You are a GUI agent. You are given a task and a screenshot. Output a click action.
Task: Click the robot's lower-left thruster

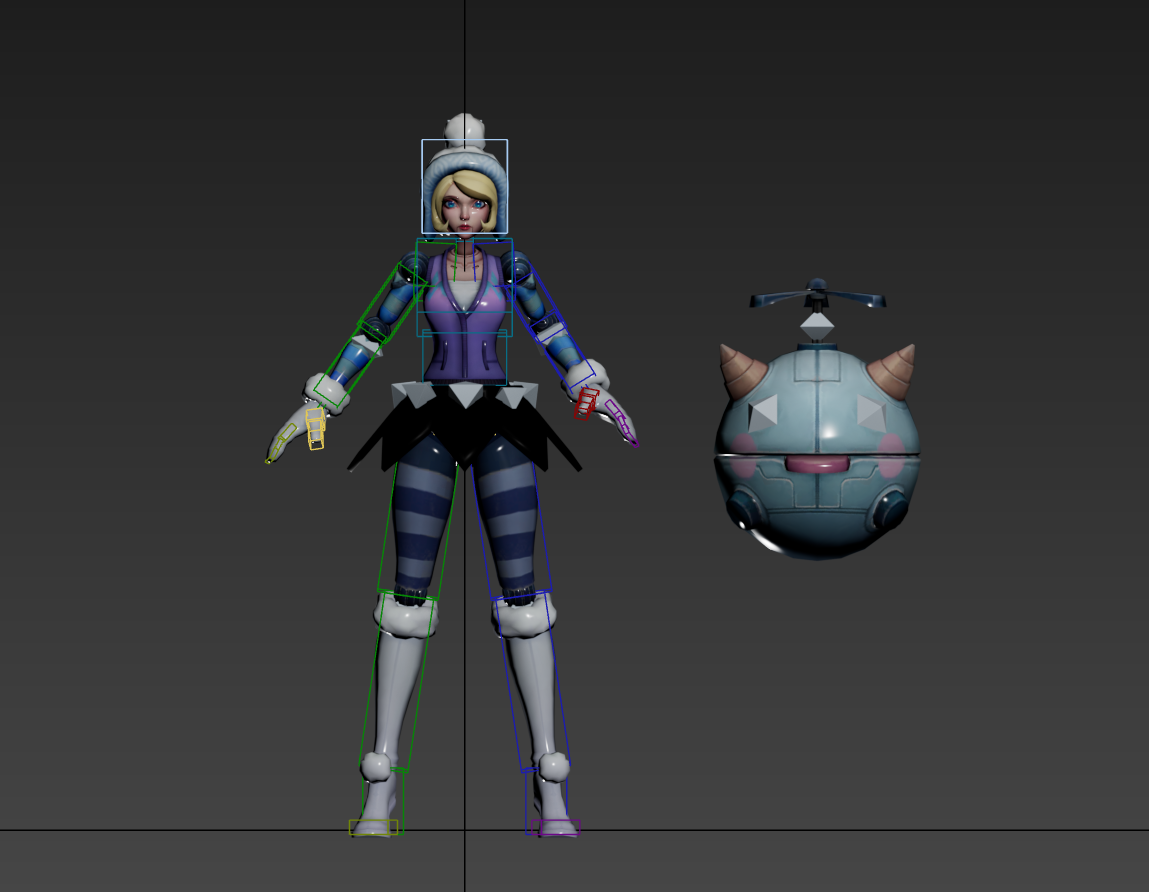coord(746,510)
